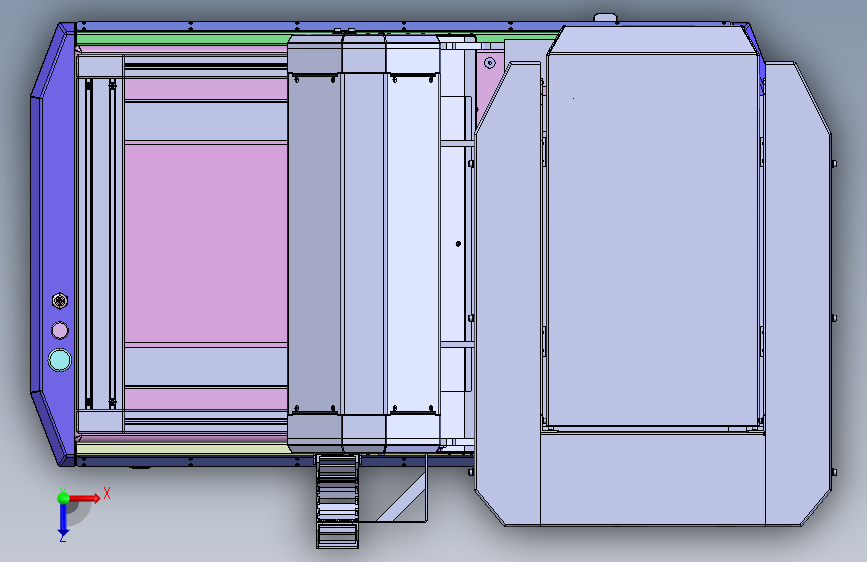Screen dimensions: 867x562
Task: Select the right angled side panel of enclosure
Action: tap(797, 293)
